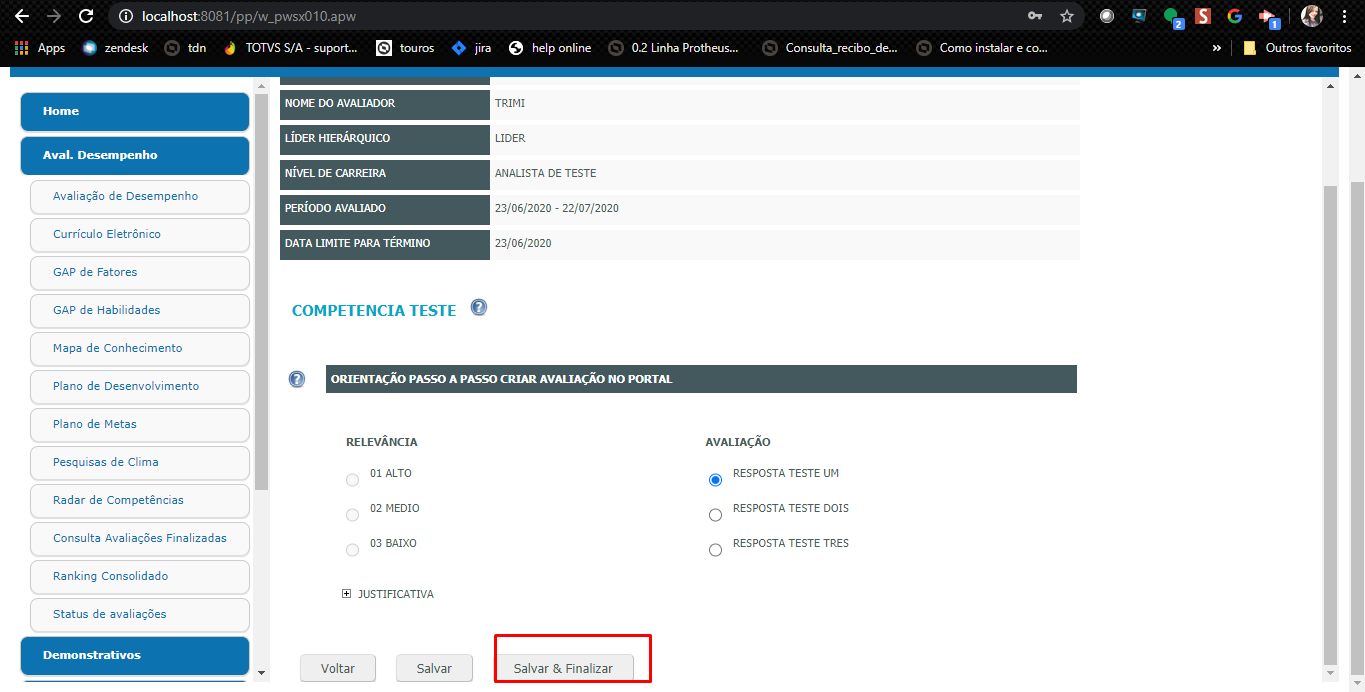Click the Google G extension icon
The width and height of the screenshot is (1365, 692).
tap(1235, 16)
